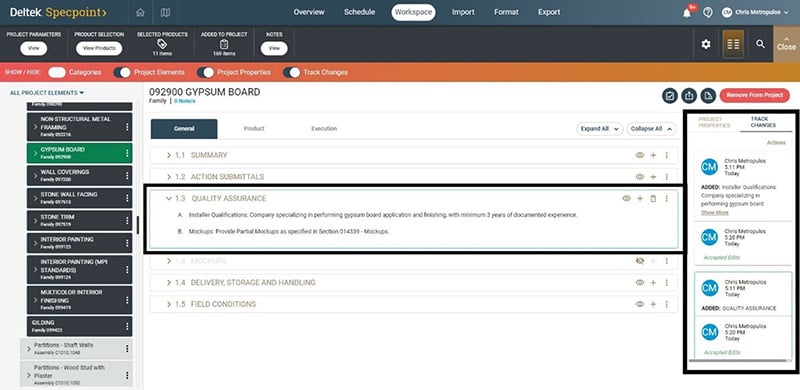
Task: Click the export share icon near section title
Action: pos(689,95)
